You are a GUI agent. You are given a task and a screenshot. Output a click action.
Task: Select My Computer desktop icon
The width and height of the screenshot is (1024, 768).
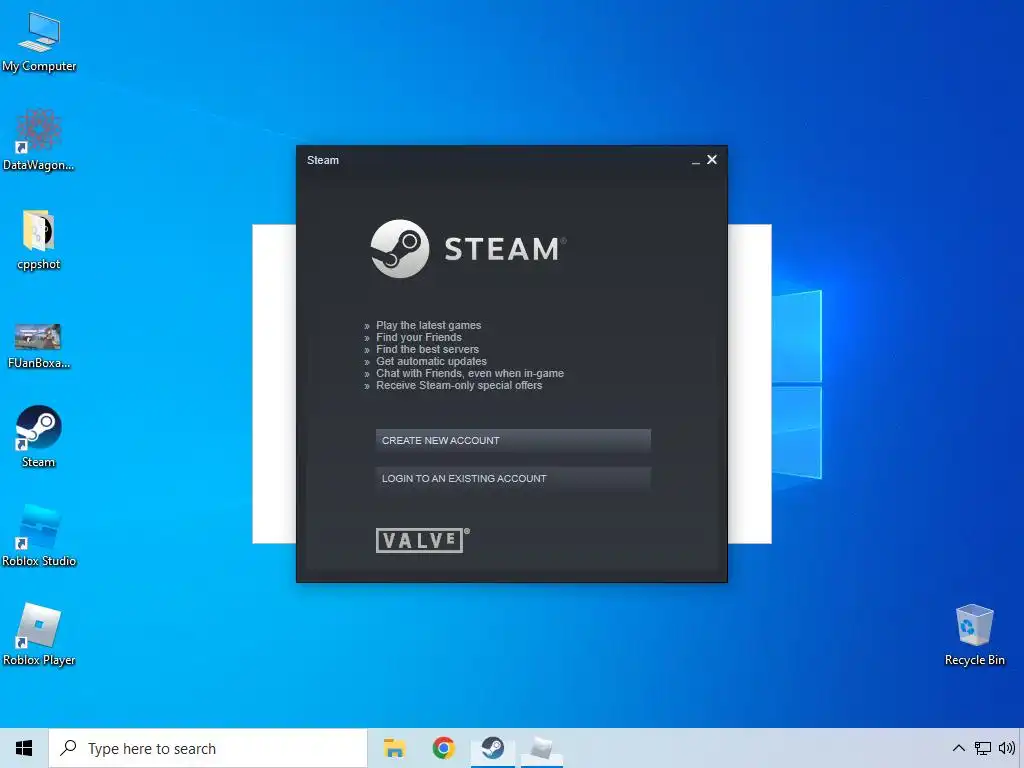[x=39, y=41]
